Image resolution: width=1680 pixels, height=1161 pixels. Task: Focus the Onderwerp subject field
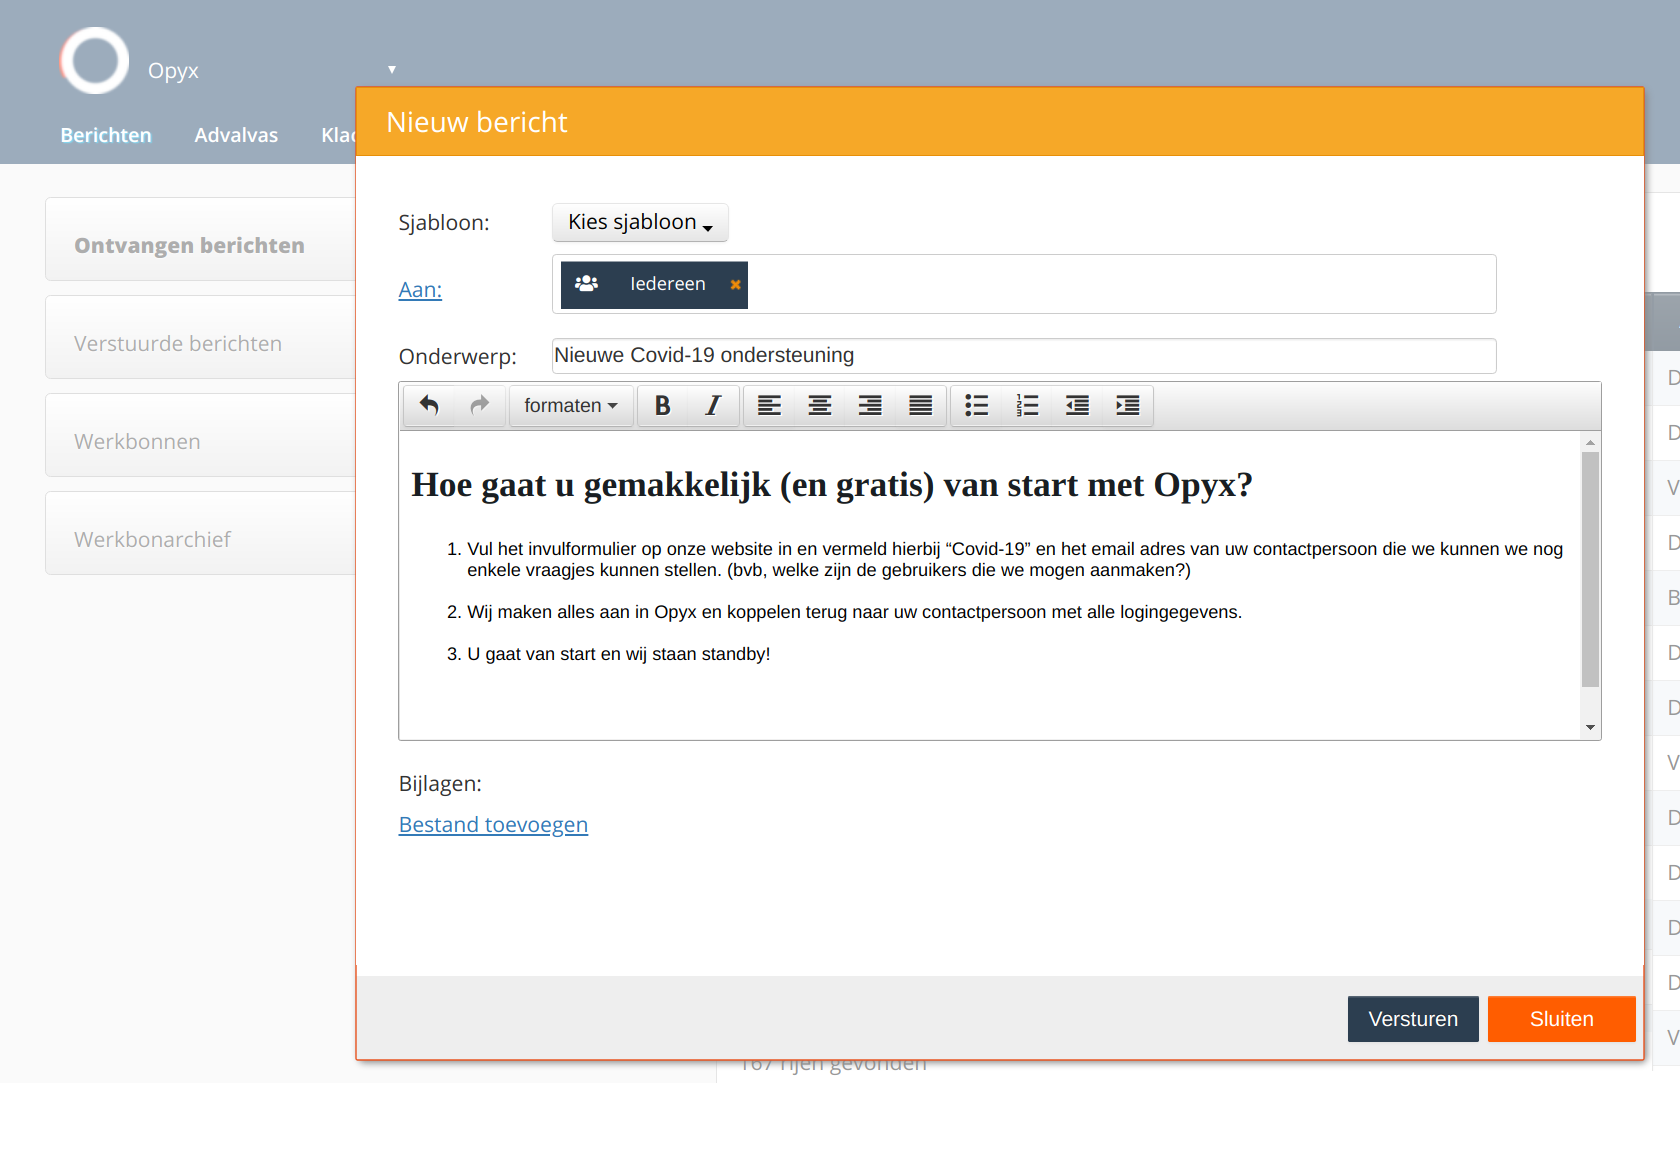(1024, 356)
